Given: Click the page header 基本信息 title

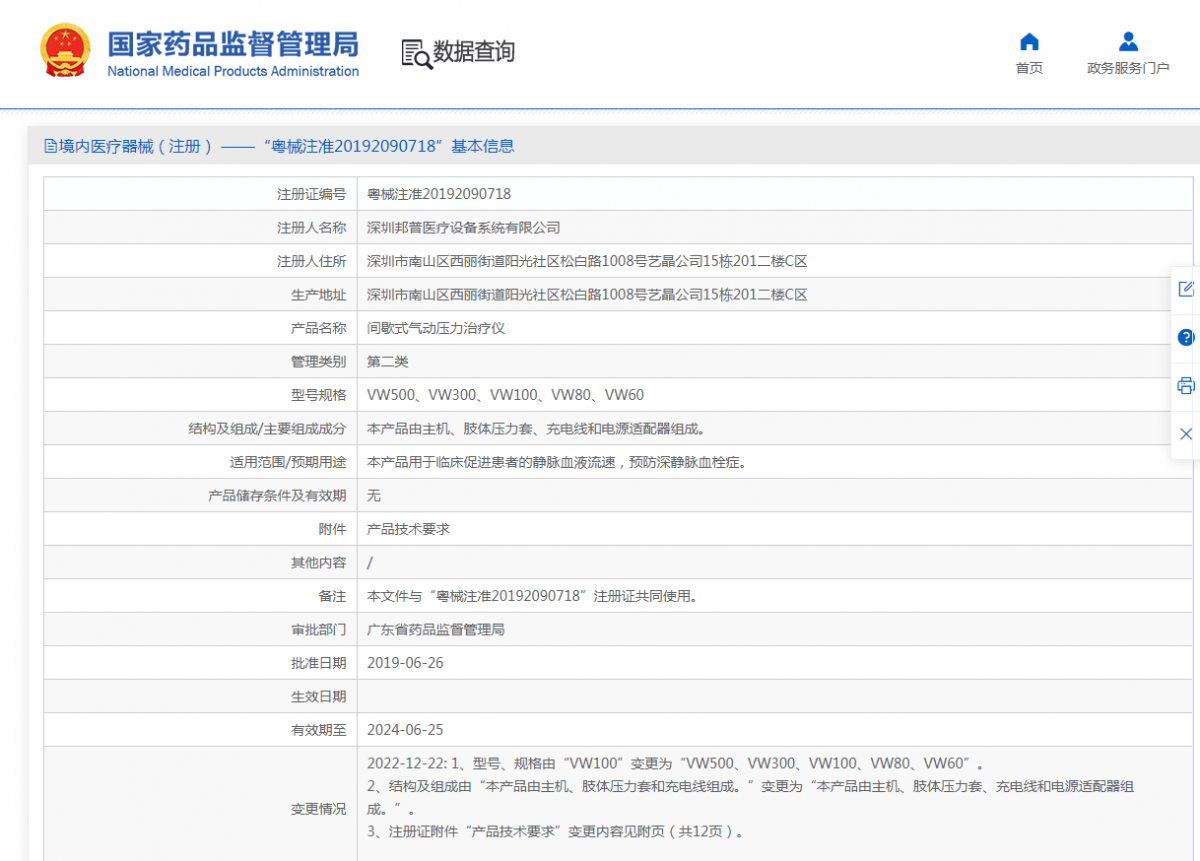Looking at the screenshot, I should [x=483, y=146].
